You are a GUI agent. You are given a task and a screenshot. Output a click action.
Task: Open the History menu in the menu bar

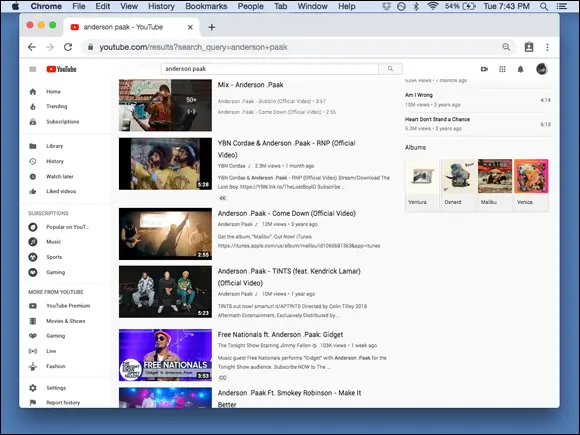coord(161,6)
